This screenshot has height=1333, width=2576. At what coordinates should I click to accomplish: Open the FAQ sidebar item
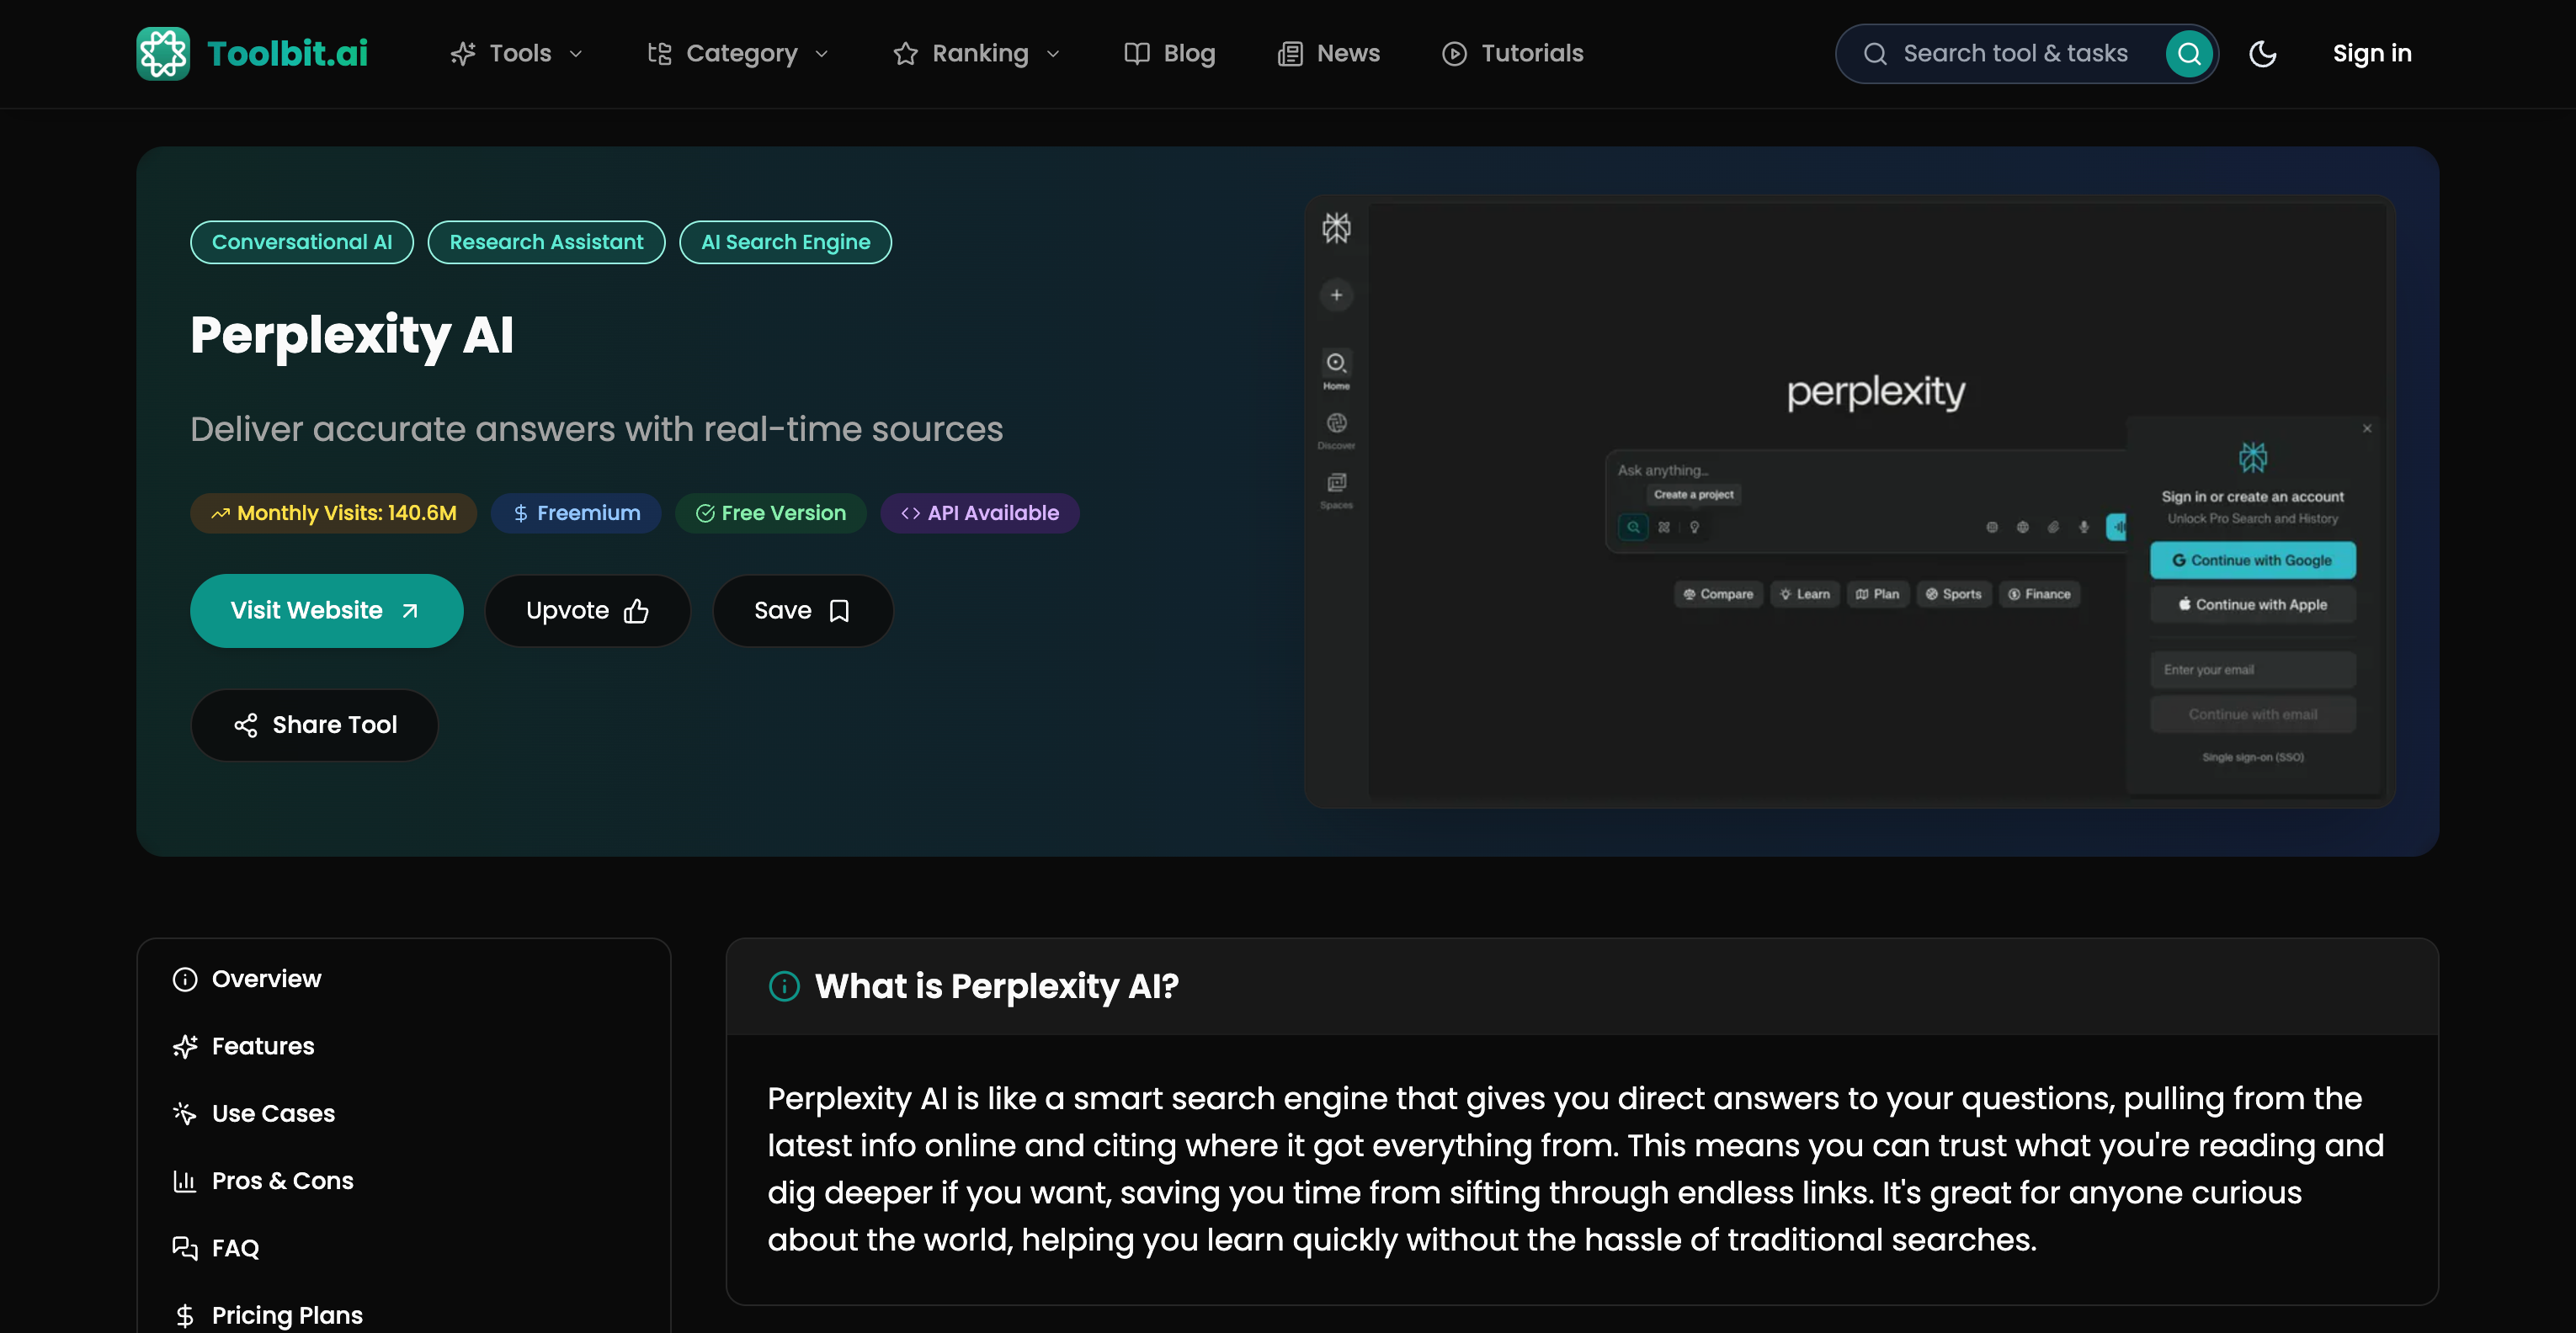235,1248
